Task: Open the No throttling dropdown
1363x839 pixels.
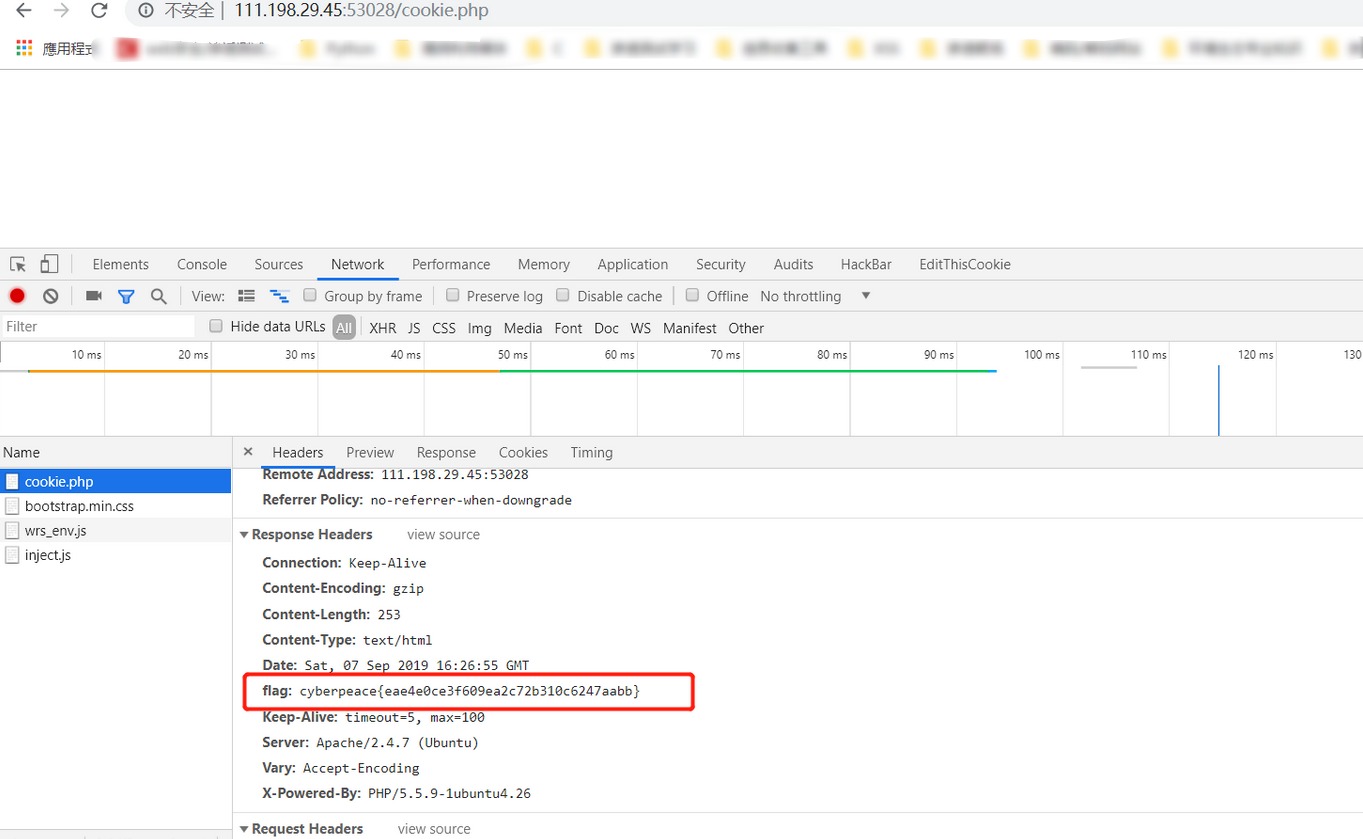Action: (815, 296)
